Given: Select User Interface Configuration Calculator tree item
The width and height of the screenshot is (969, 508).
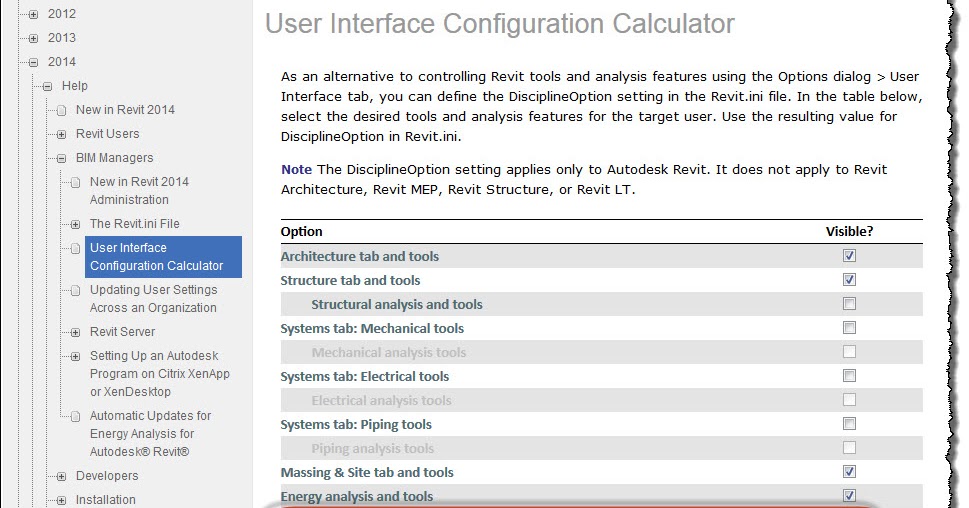Looking at the screenshot, I should [x=163, y=256].
